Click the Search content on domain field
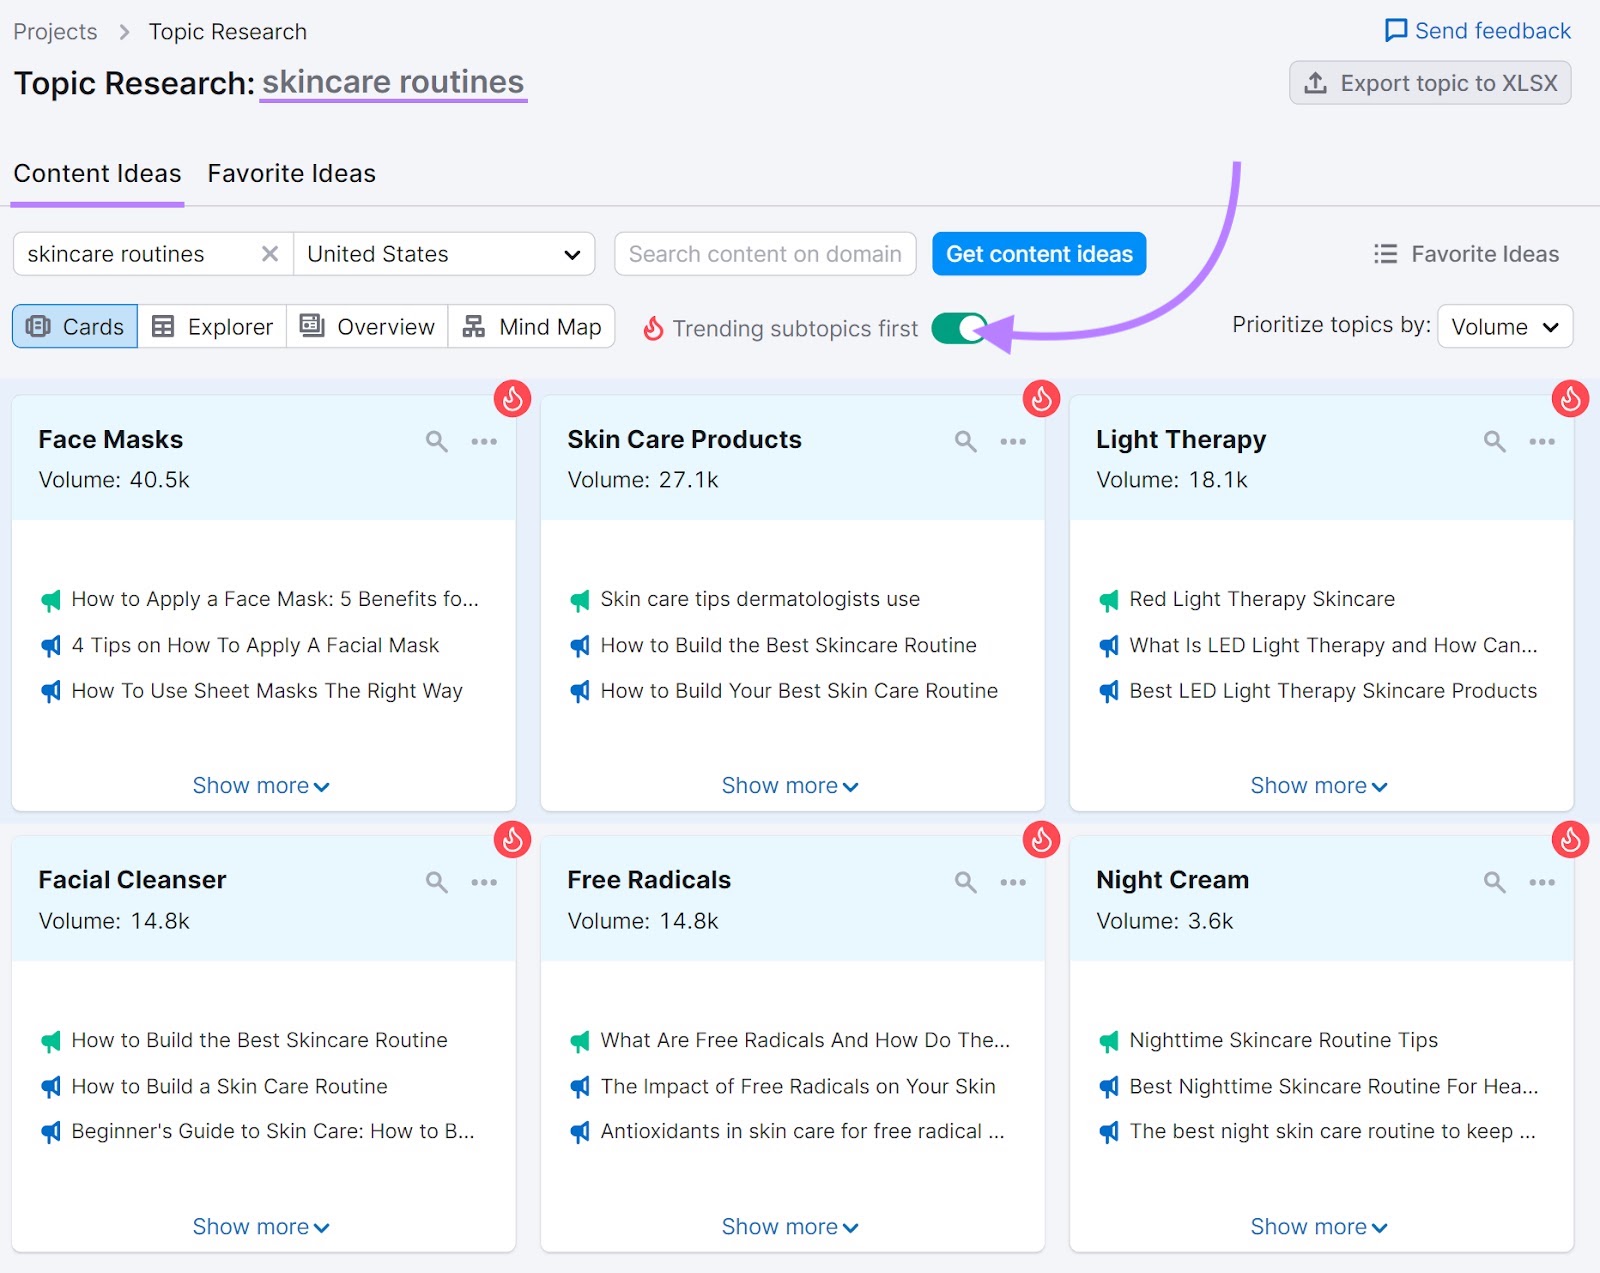The height and width of the screenshot is (1273, 1600). (765, 253)
